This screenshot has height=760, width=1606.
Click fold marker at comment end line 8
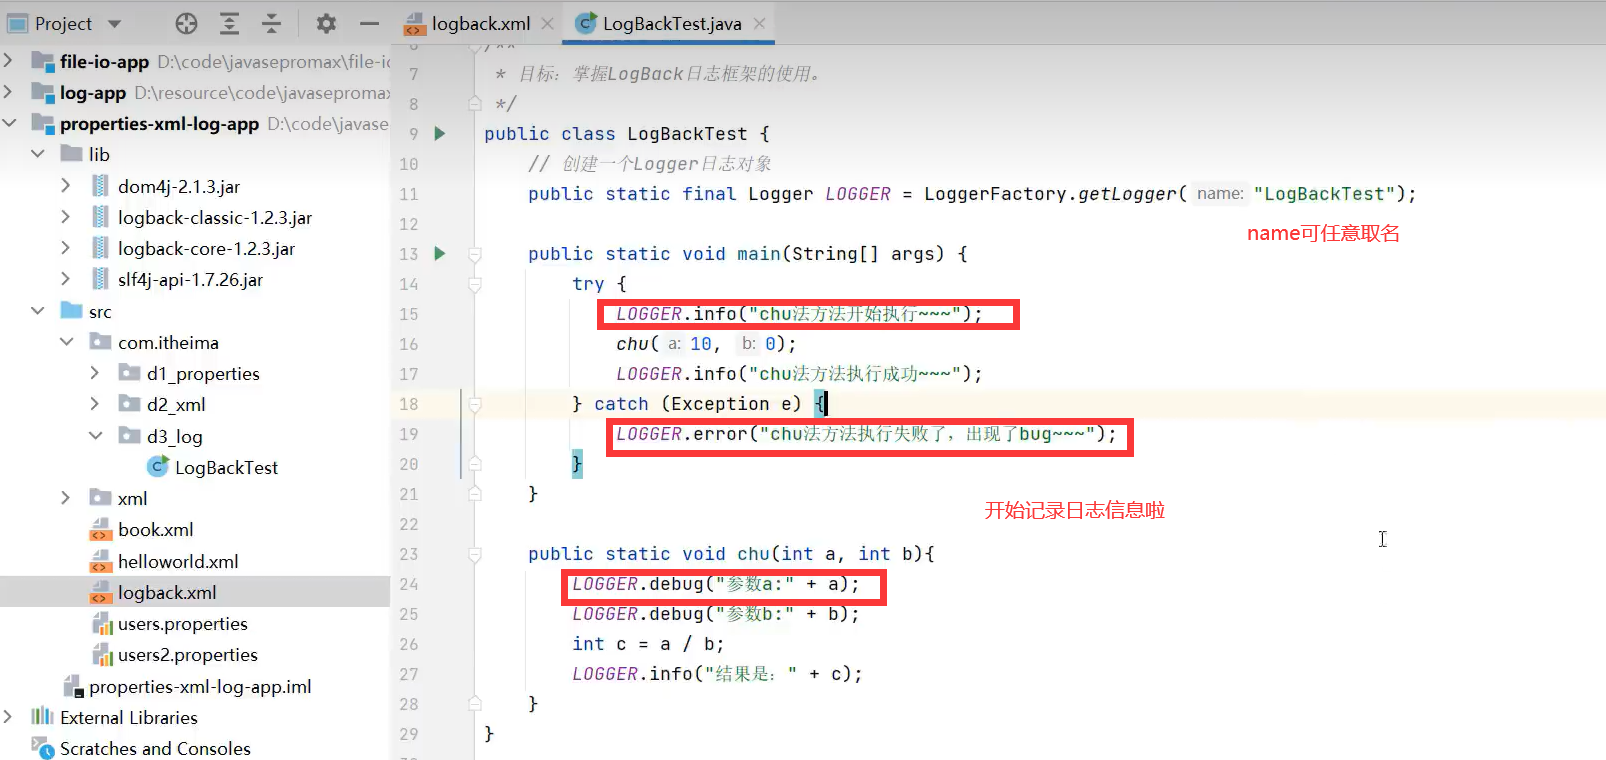(x=475, y=103)
